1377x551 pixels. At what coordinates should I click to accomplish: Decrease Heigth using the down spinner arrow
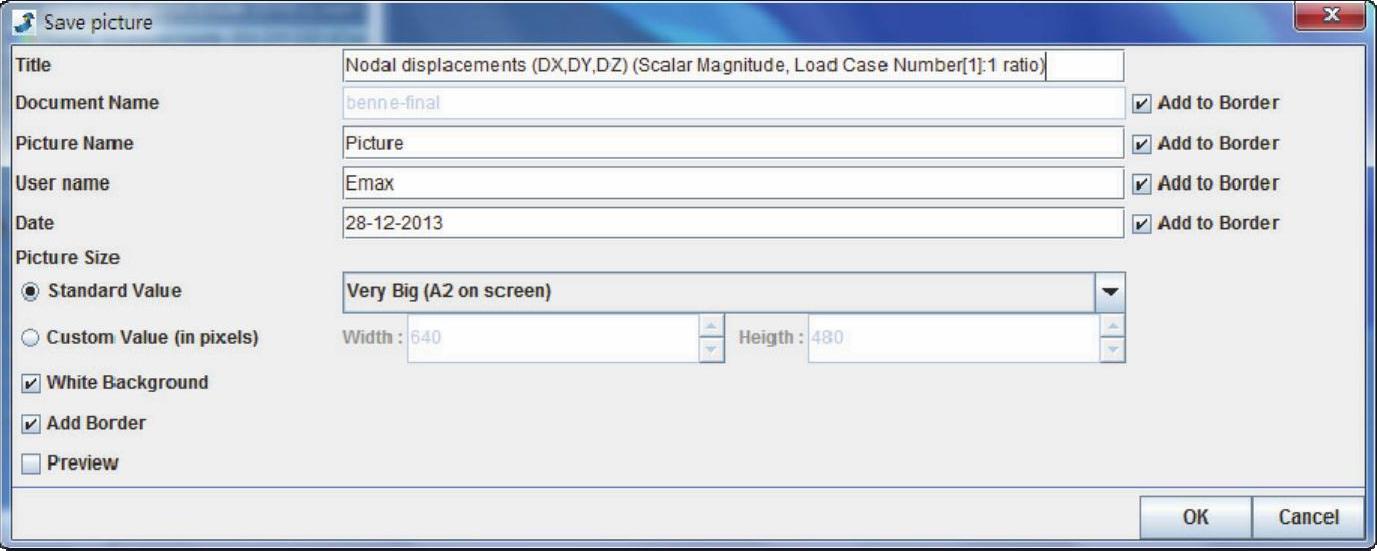click(x=1112, y=349)
